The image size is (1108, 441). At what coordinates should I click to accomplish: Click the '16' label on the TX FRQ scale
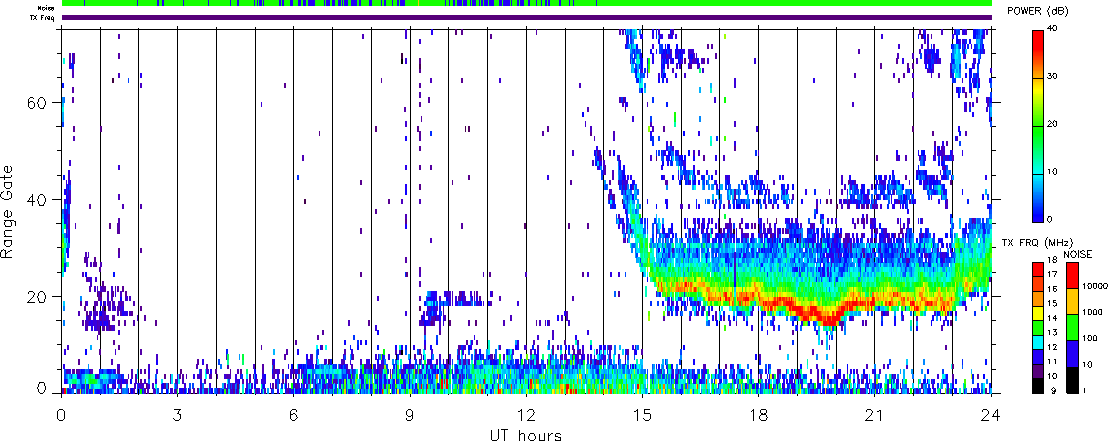click(x=1053, y=288)
